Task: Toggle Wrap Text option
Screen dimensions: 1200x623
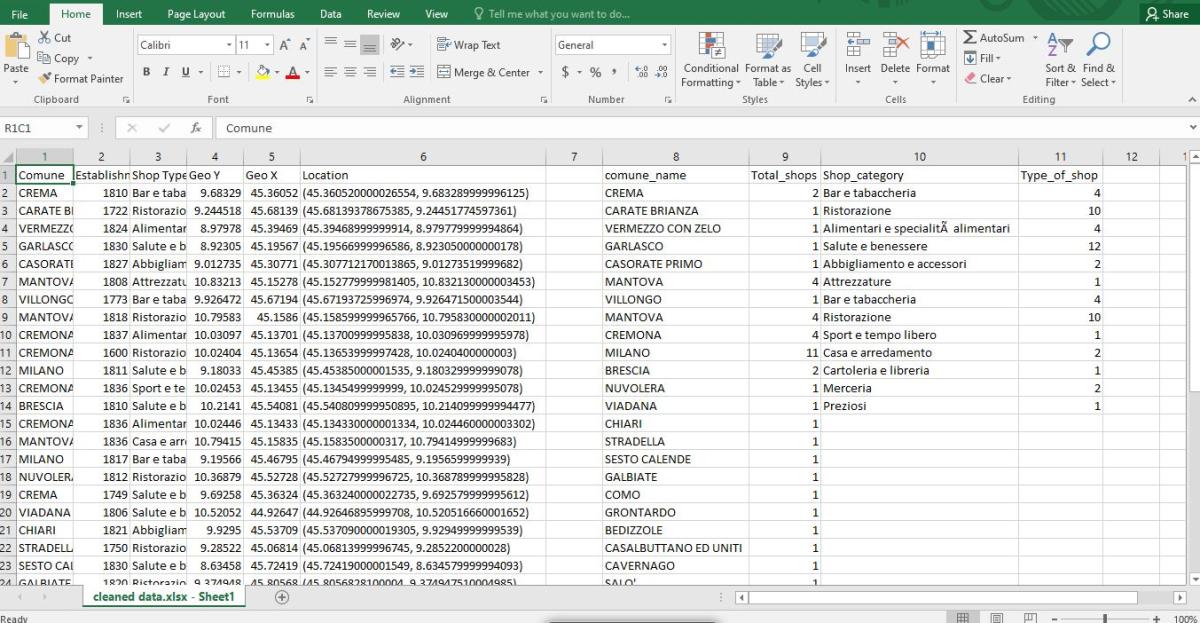Action: (x=469, y=45)
